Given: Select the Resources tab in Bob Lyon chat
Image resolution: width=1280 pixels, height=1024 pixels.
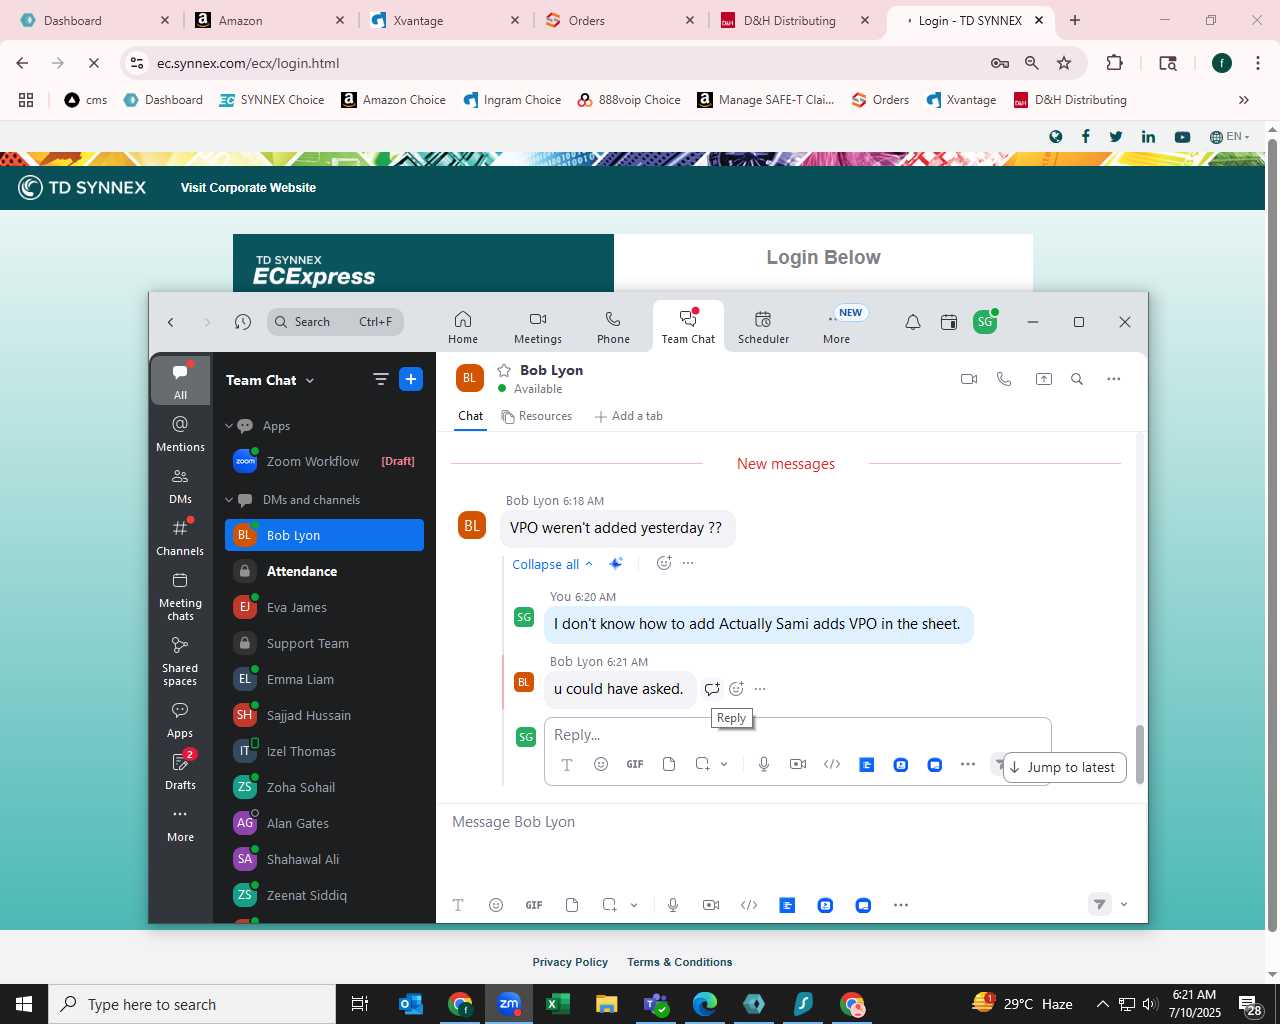Looking at the screenshot, I should (x=537, y=416).
